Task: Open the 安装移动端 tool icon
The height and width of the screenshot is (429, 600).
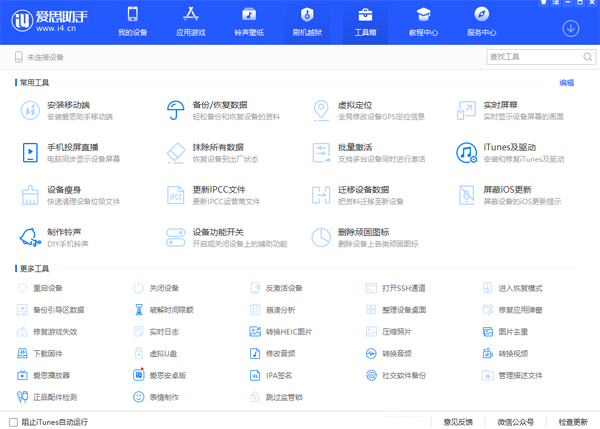Action: click(x=29, y=110)
